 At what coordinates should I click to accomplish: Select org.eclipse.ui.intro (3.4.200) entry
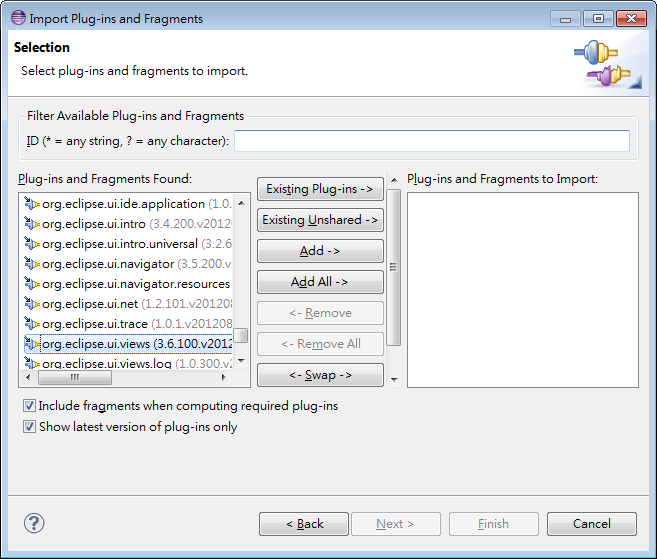point(128,224)
